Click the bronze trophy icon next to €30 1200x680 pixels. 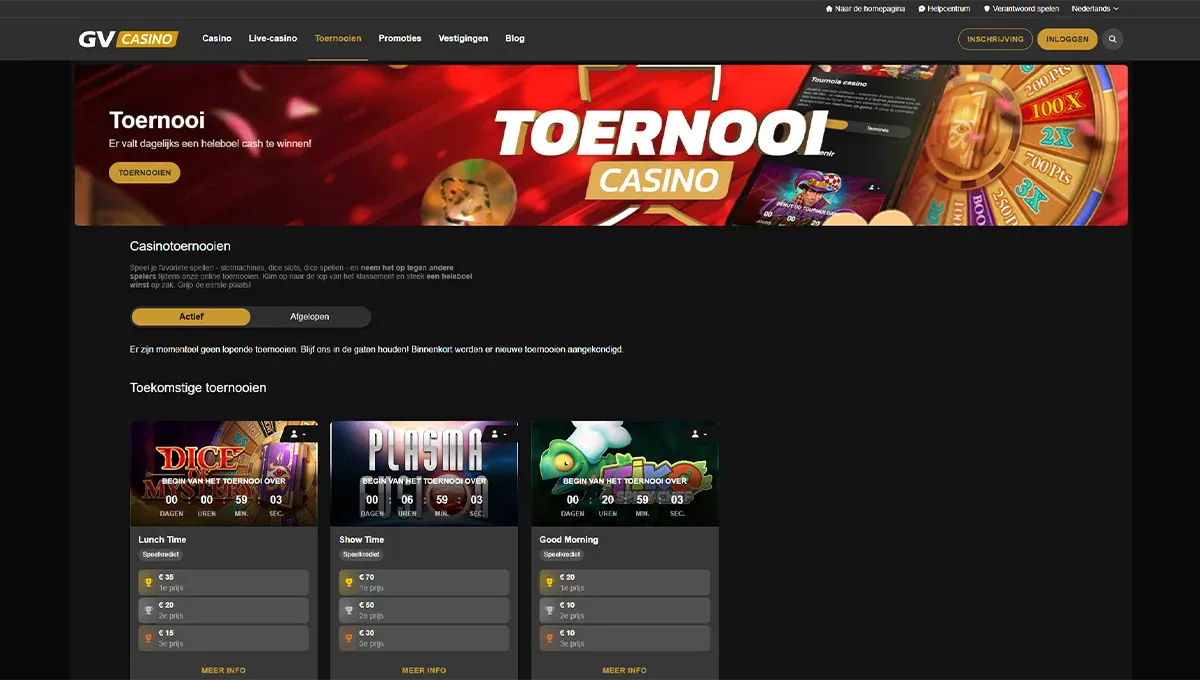349,638
